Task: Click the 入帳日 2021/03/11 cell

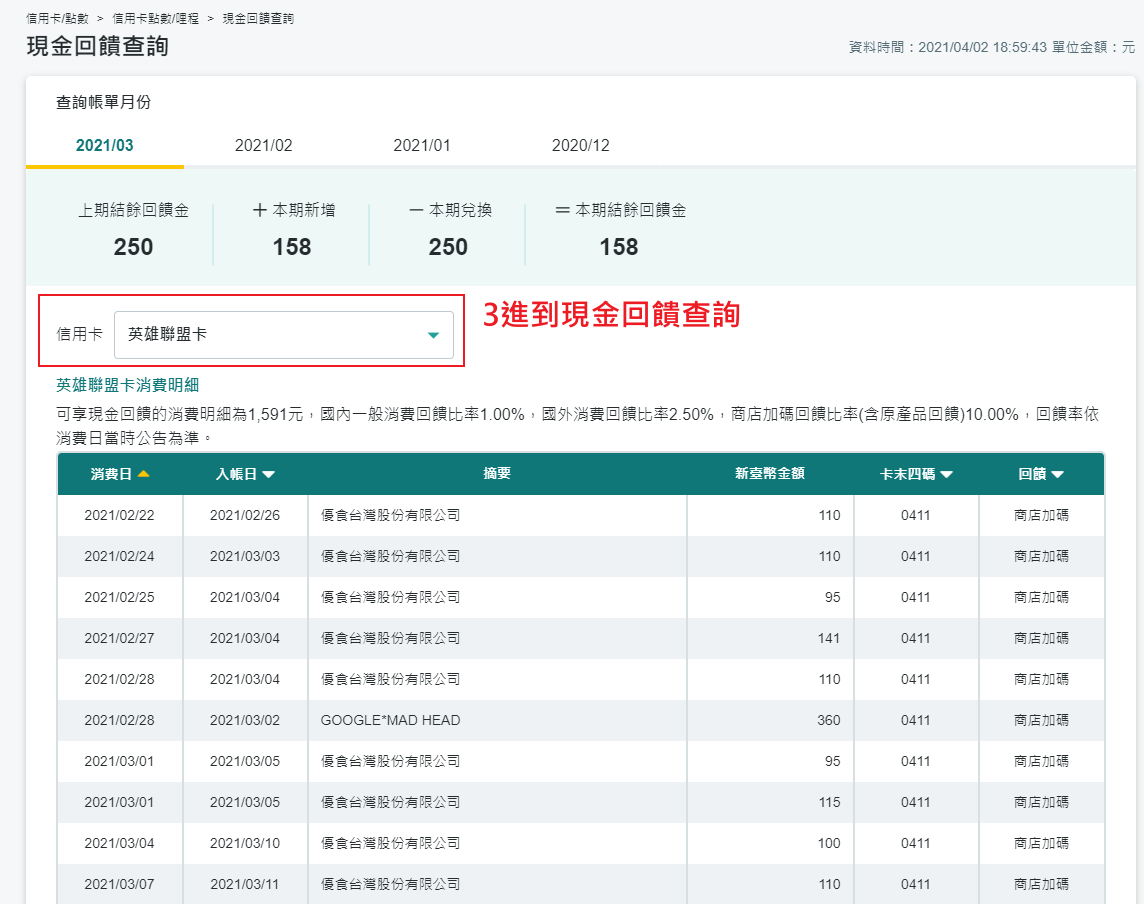Action: click(x=245, y=884)
